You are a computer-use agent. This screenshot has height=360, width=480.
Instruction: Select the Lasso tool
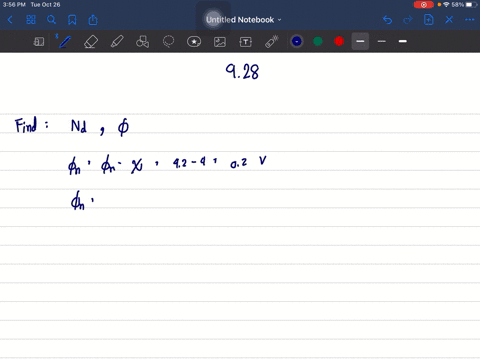[168, 42]
